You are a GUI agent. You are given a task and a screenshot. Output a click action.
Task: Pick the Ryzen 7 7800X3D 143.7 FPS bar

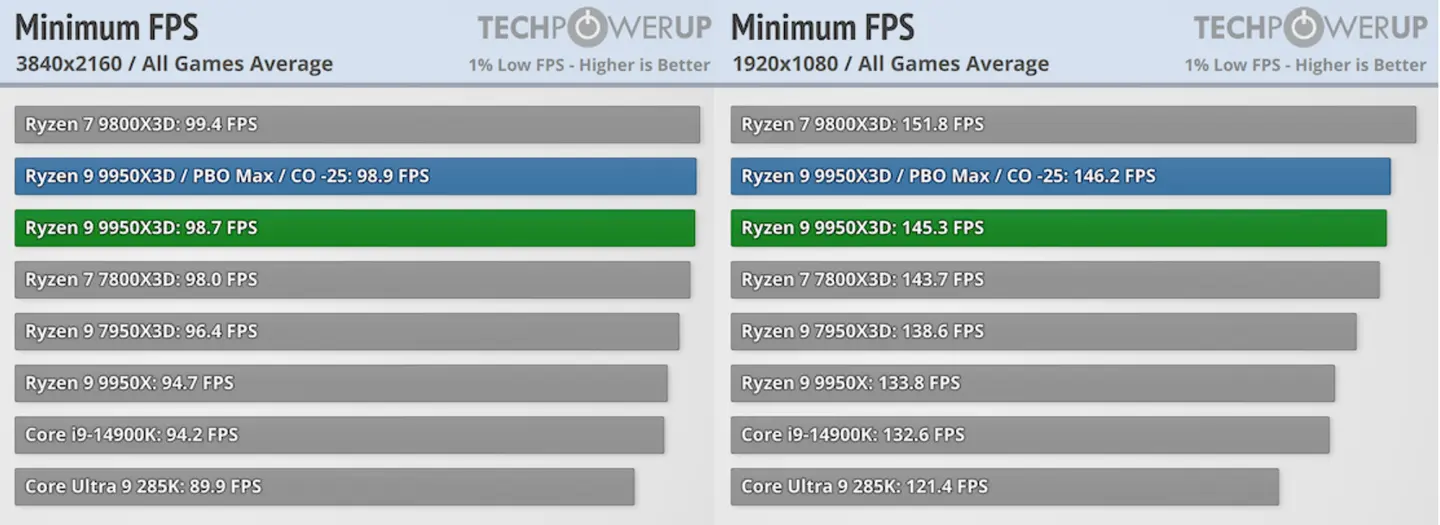[1055, 280]
